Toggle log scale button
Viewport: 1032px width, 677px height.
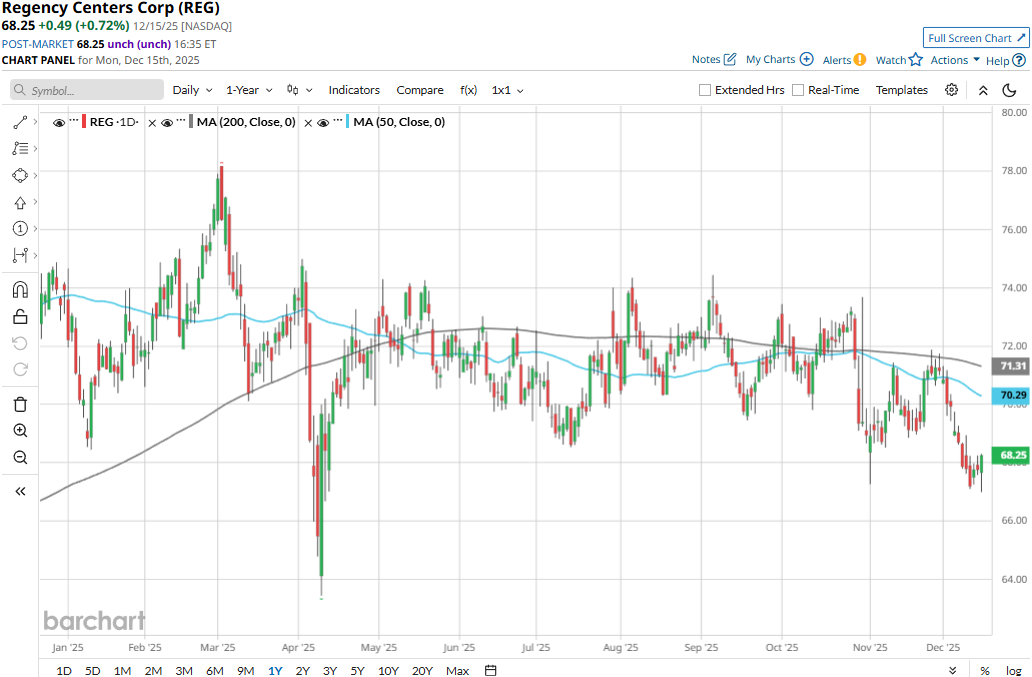click(1013, 670)
